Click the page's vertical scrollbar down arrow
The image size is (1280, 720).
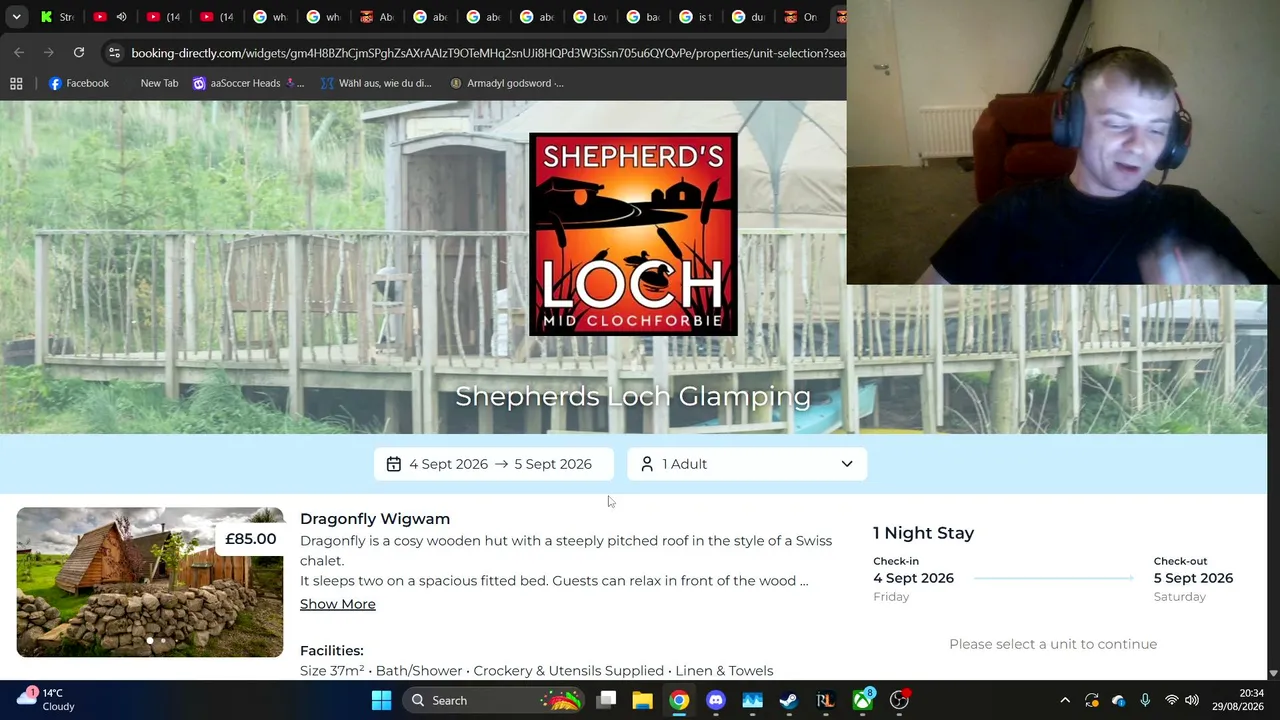tap(1273, 673)
